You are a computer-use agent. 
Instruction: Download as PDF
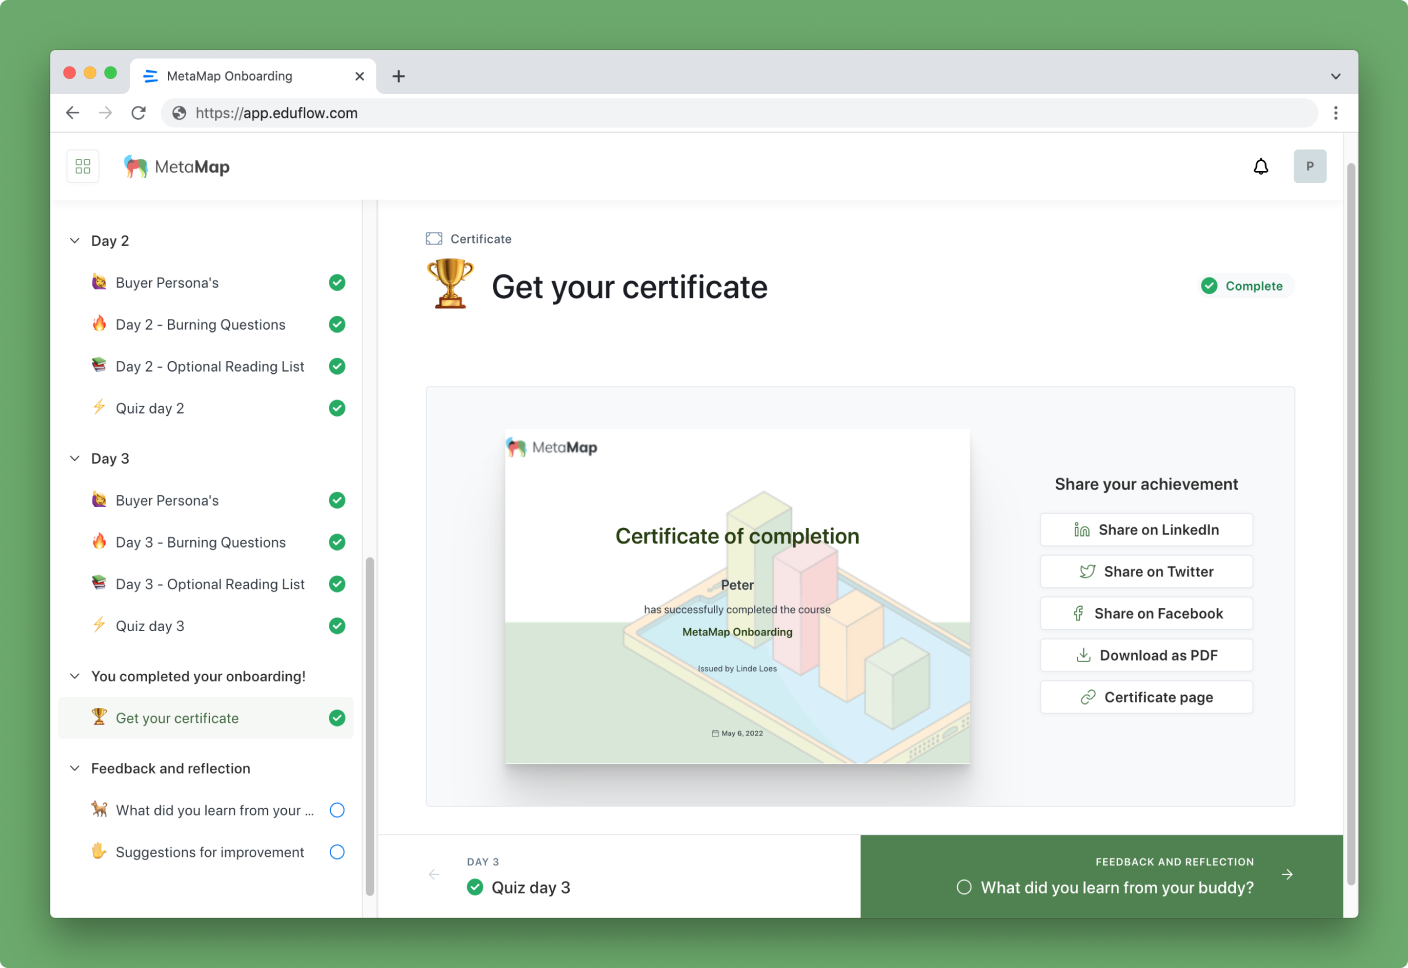1146,656
